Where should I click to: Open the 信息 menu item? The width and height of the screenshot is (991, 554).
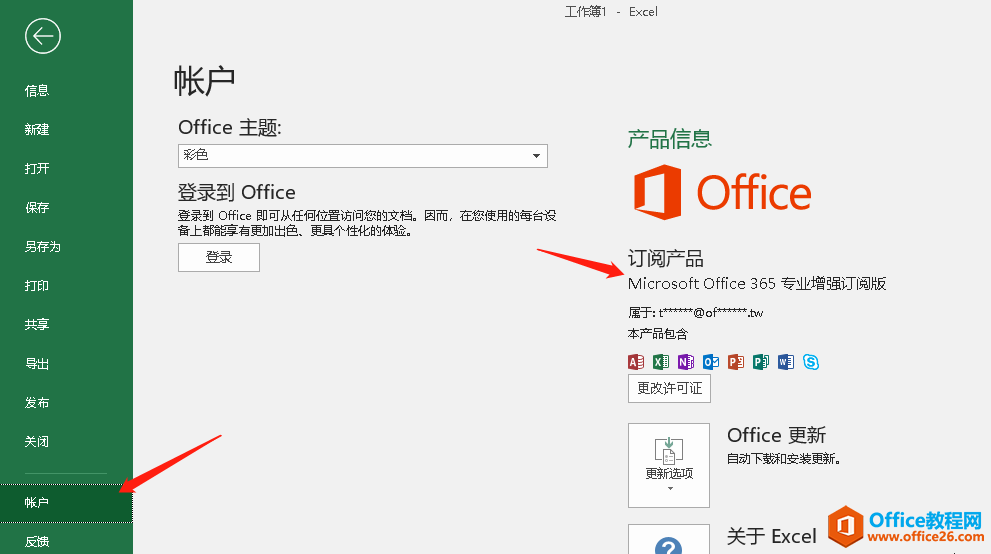coord(37,90)
